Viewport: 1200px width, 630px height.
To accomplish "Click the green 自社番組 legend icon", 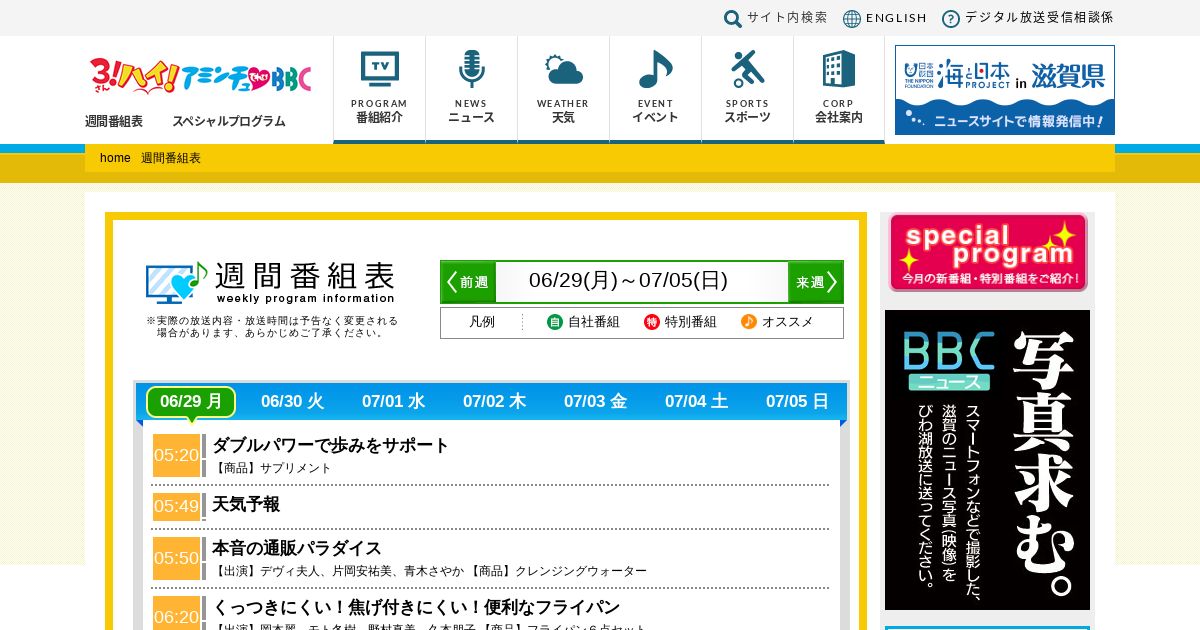I will pos(555,322).
